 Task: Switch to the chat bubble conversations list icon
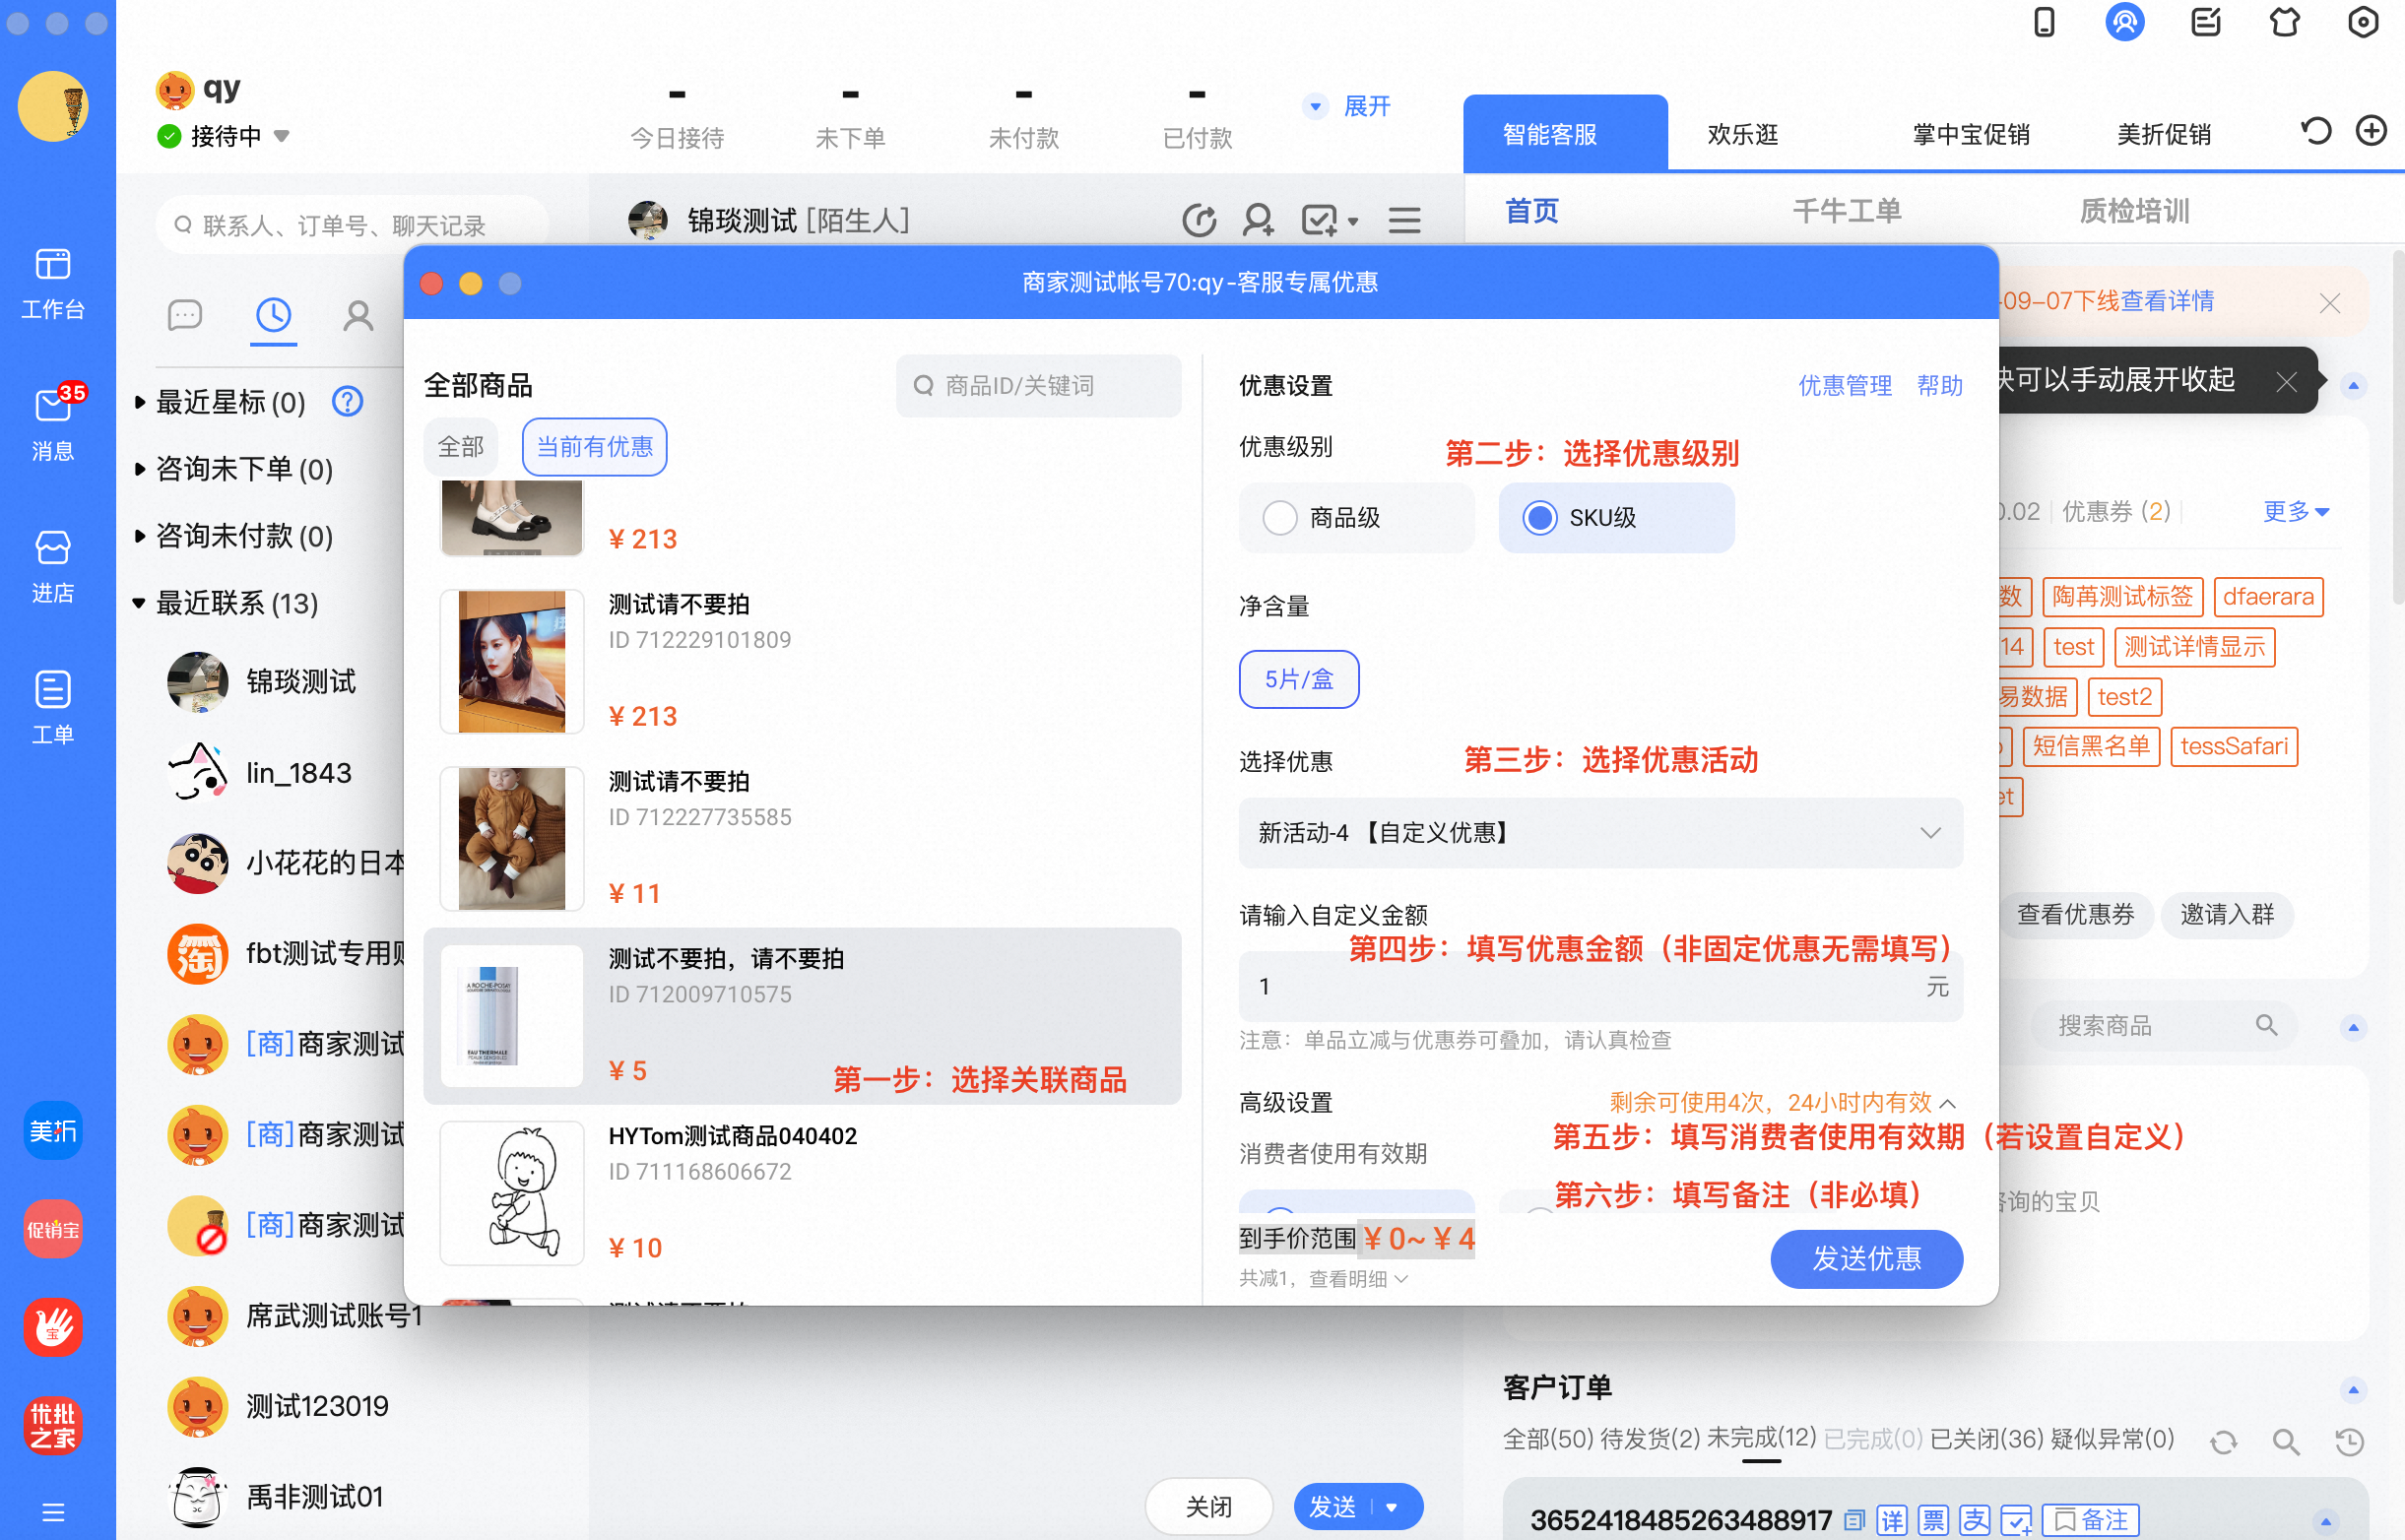coord(185,316)
